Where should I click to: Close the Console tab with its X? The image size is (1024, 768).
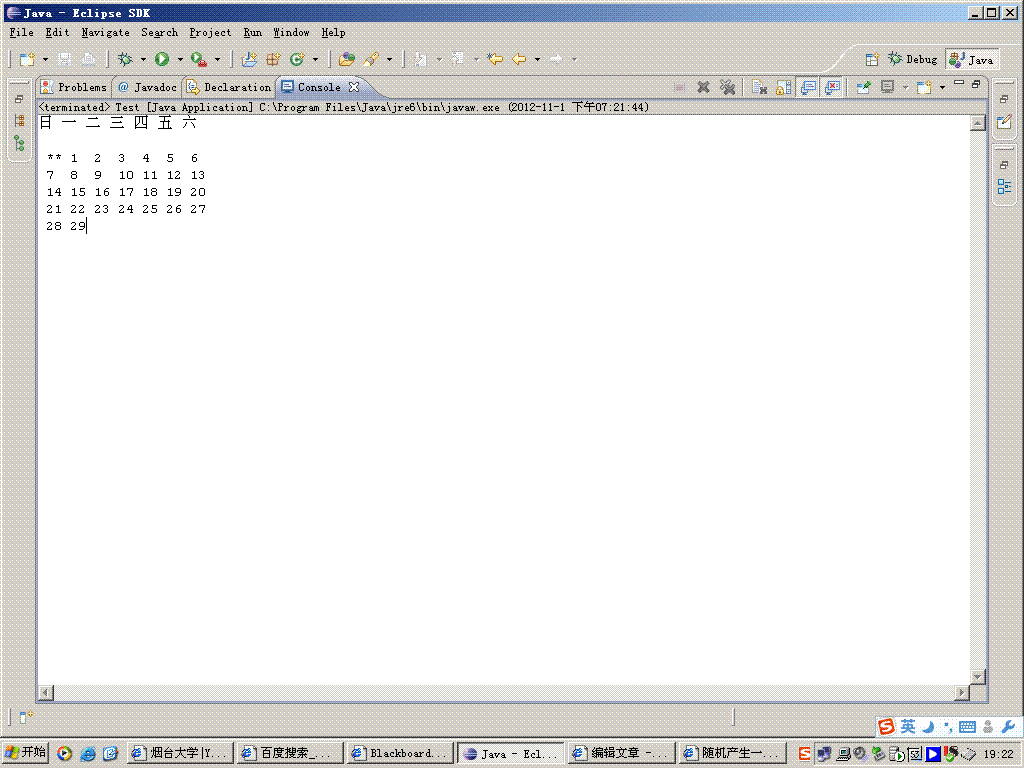tap(354, 87)
